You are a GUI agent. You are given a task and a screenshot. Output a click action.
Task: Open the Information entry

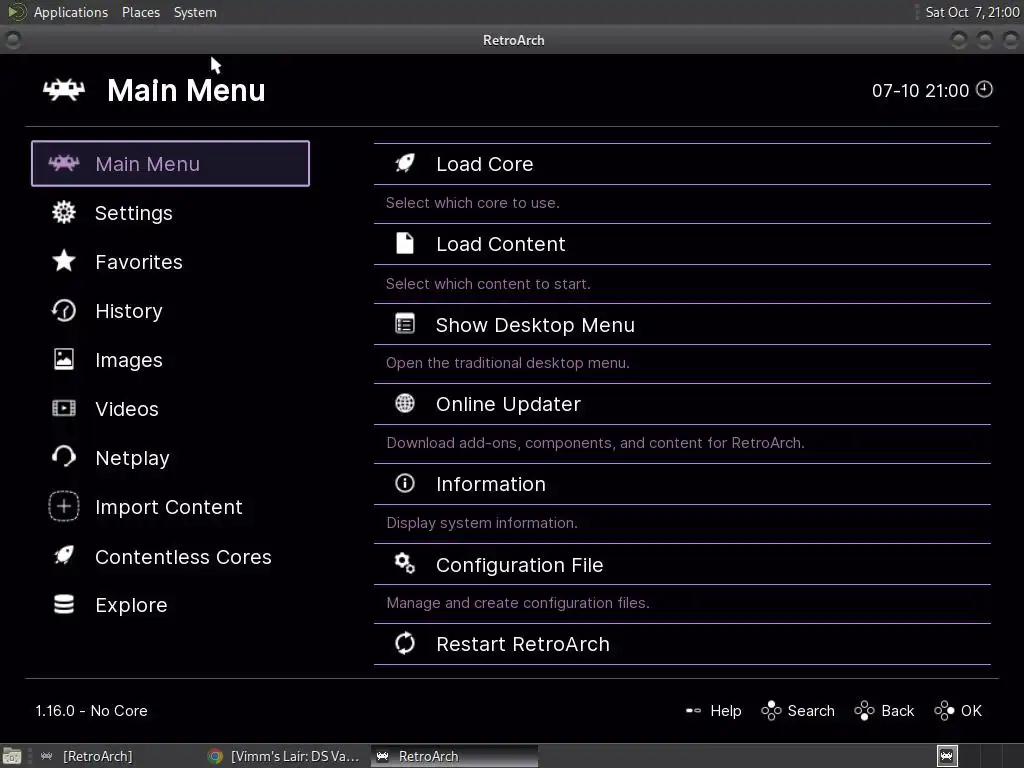coord(682,484)
